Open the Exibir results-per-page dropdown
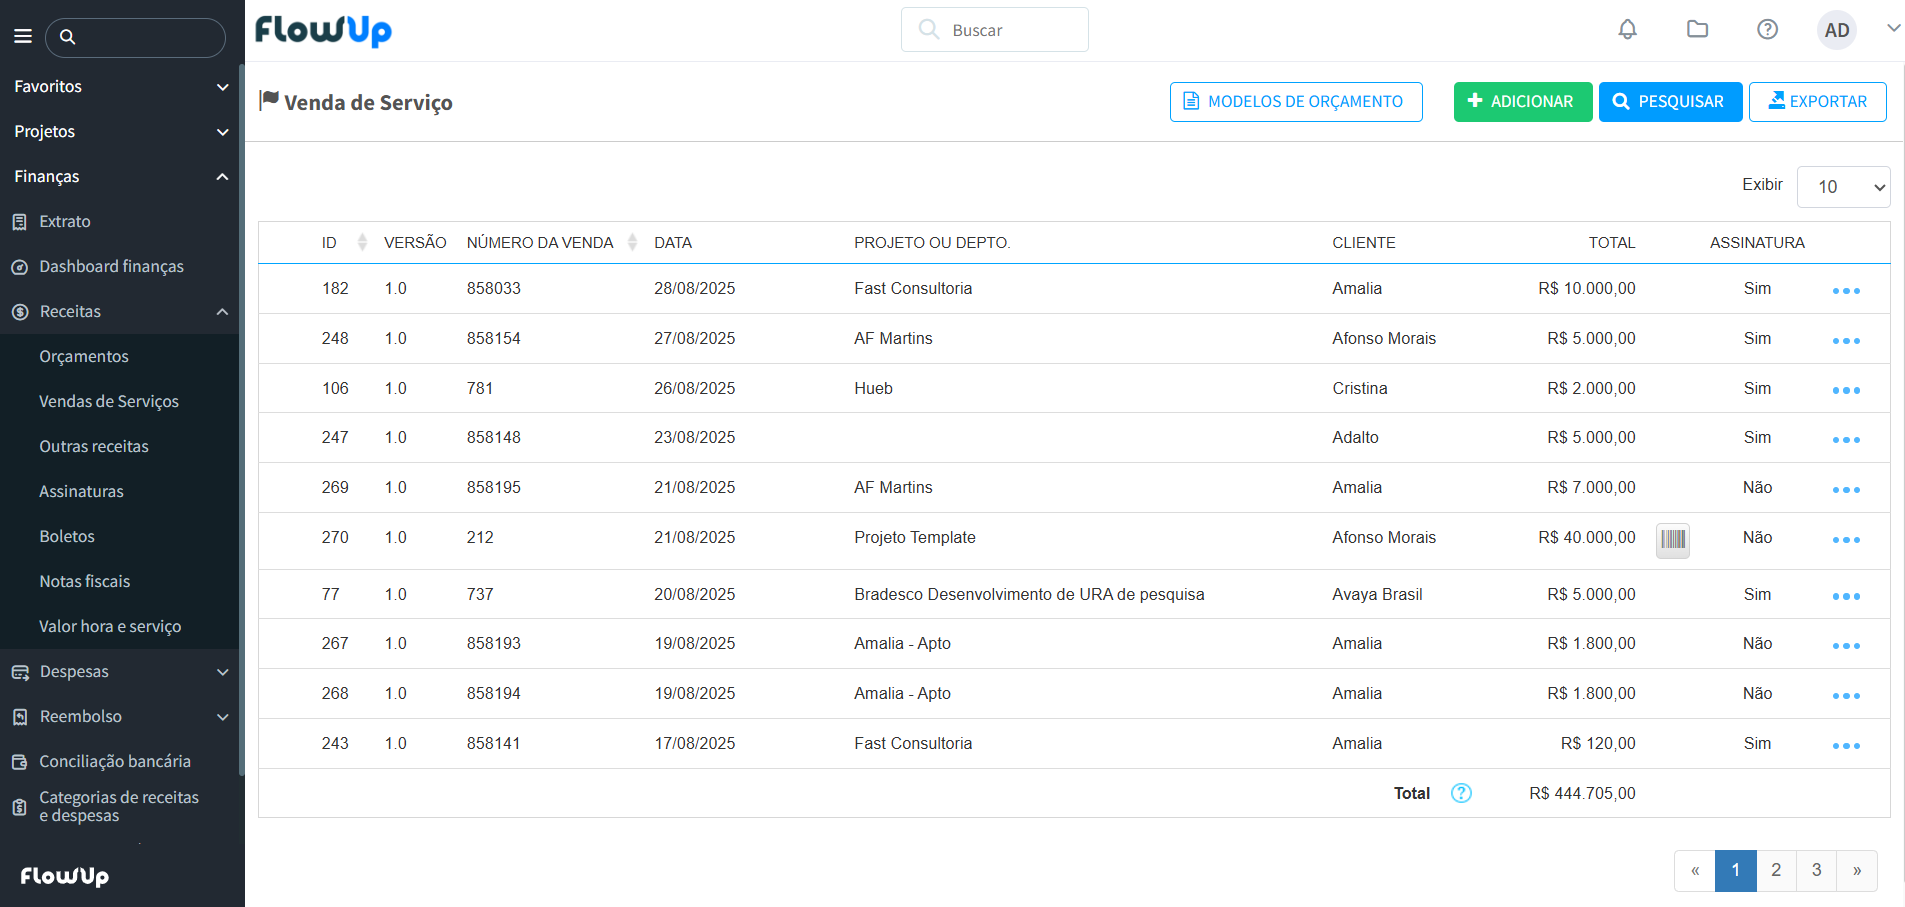1905x907 pixels. click(1843, 186)
